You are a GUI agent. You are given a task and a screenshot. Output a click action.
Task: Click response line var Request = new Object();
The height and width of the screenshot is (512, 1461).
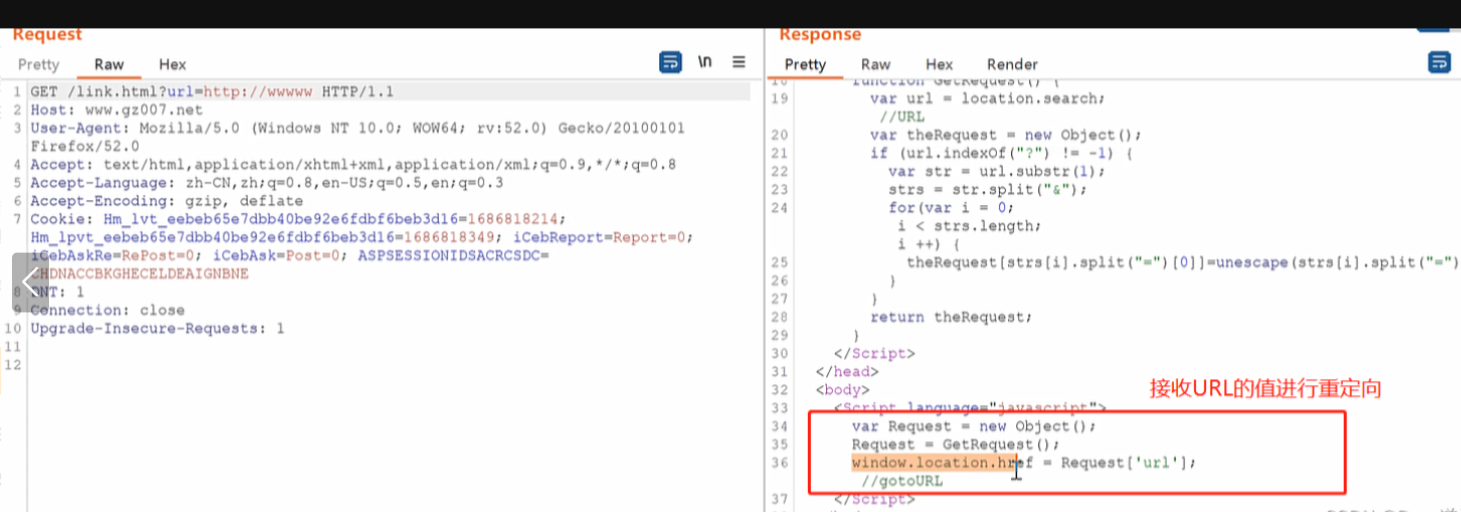[973, 426]
